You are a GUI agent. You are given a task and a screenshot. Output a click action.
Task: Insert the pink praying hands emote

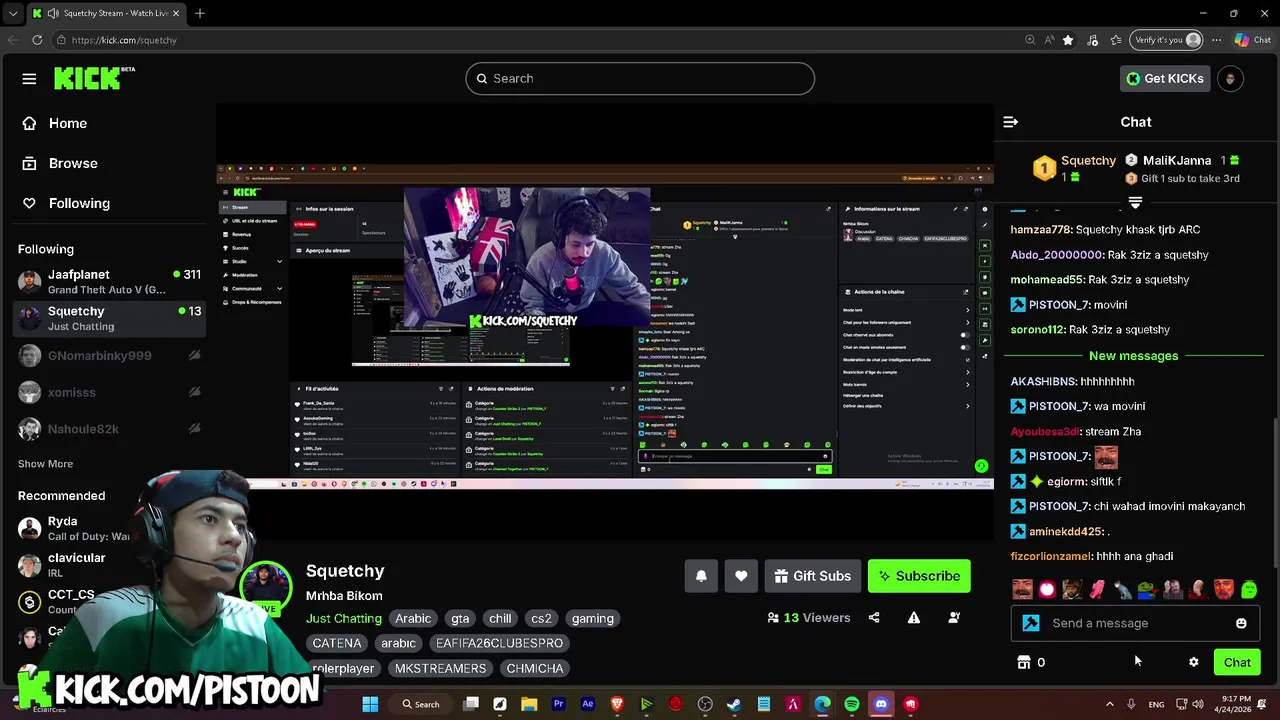1097,589
